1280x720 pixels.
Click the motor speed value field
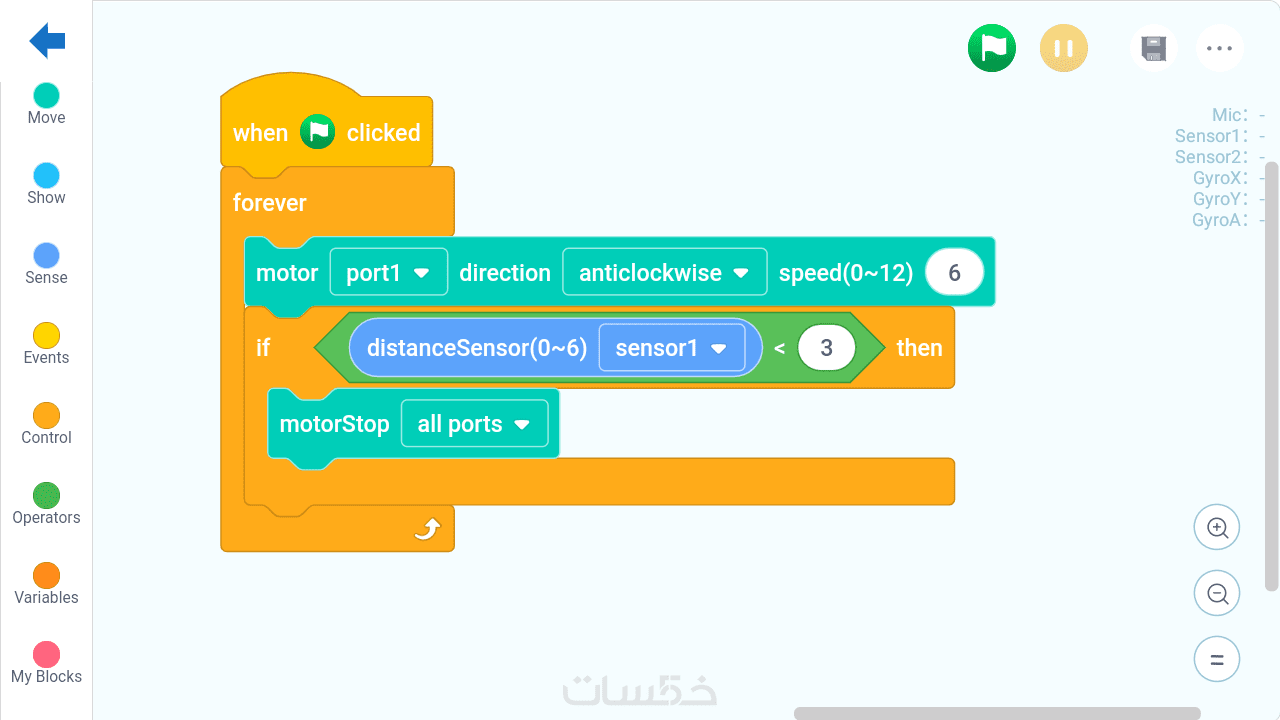pyautogui.click(x=954, y=273)
